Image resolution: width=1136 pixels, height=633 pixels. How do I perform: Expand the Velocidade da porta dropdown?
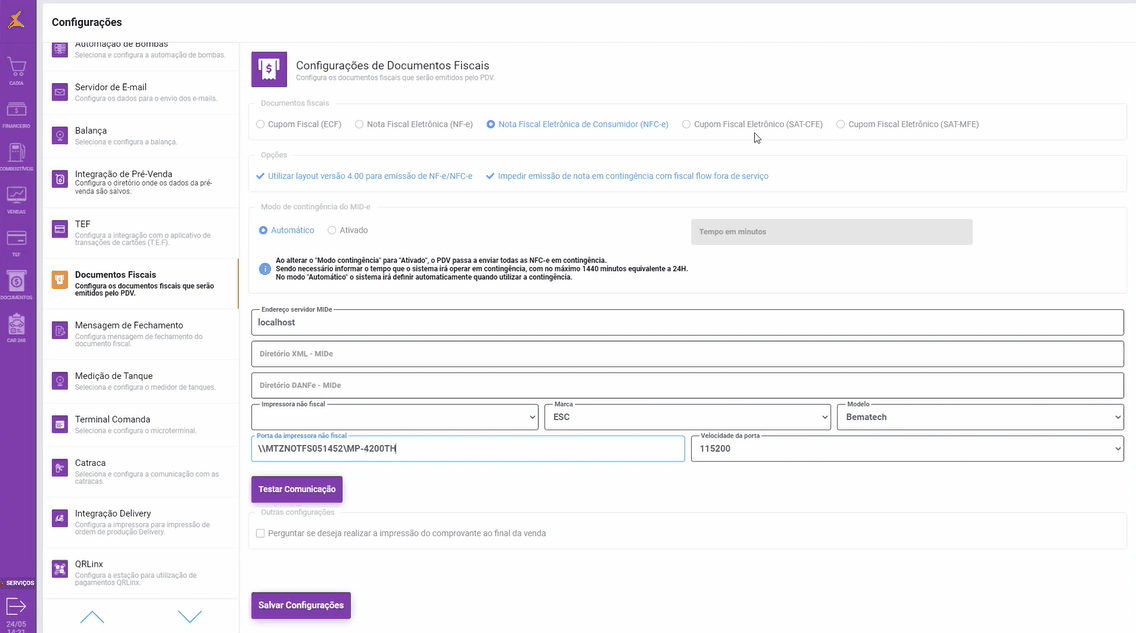coord(906,449)
